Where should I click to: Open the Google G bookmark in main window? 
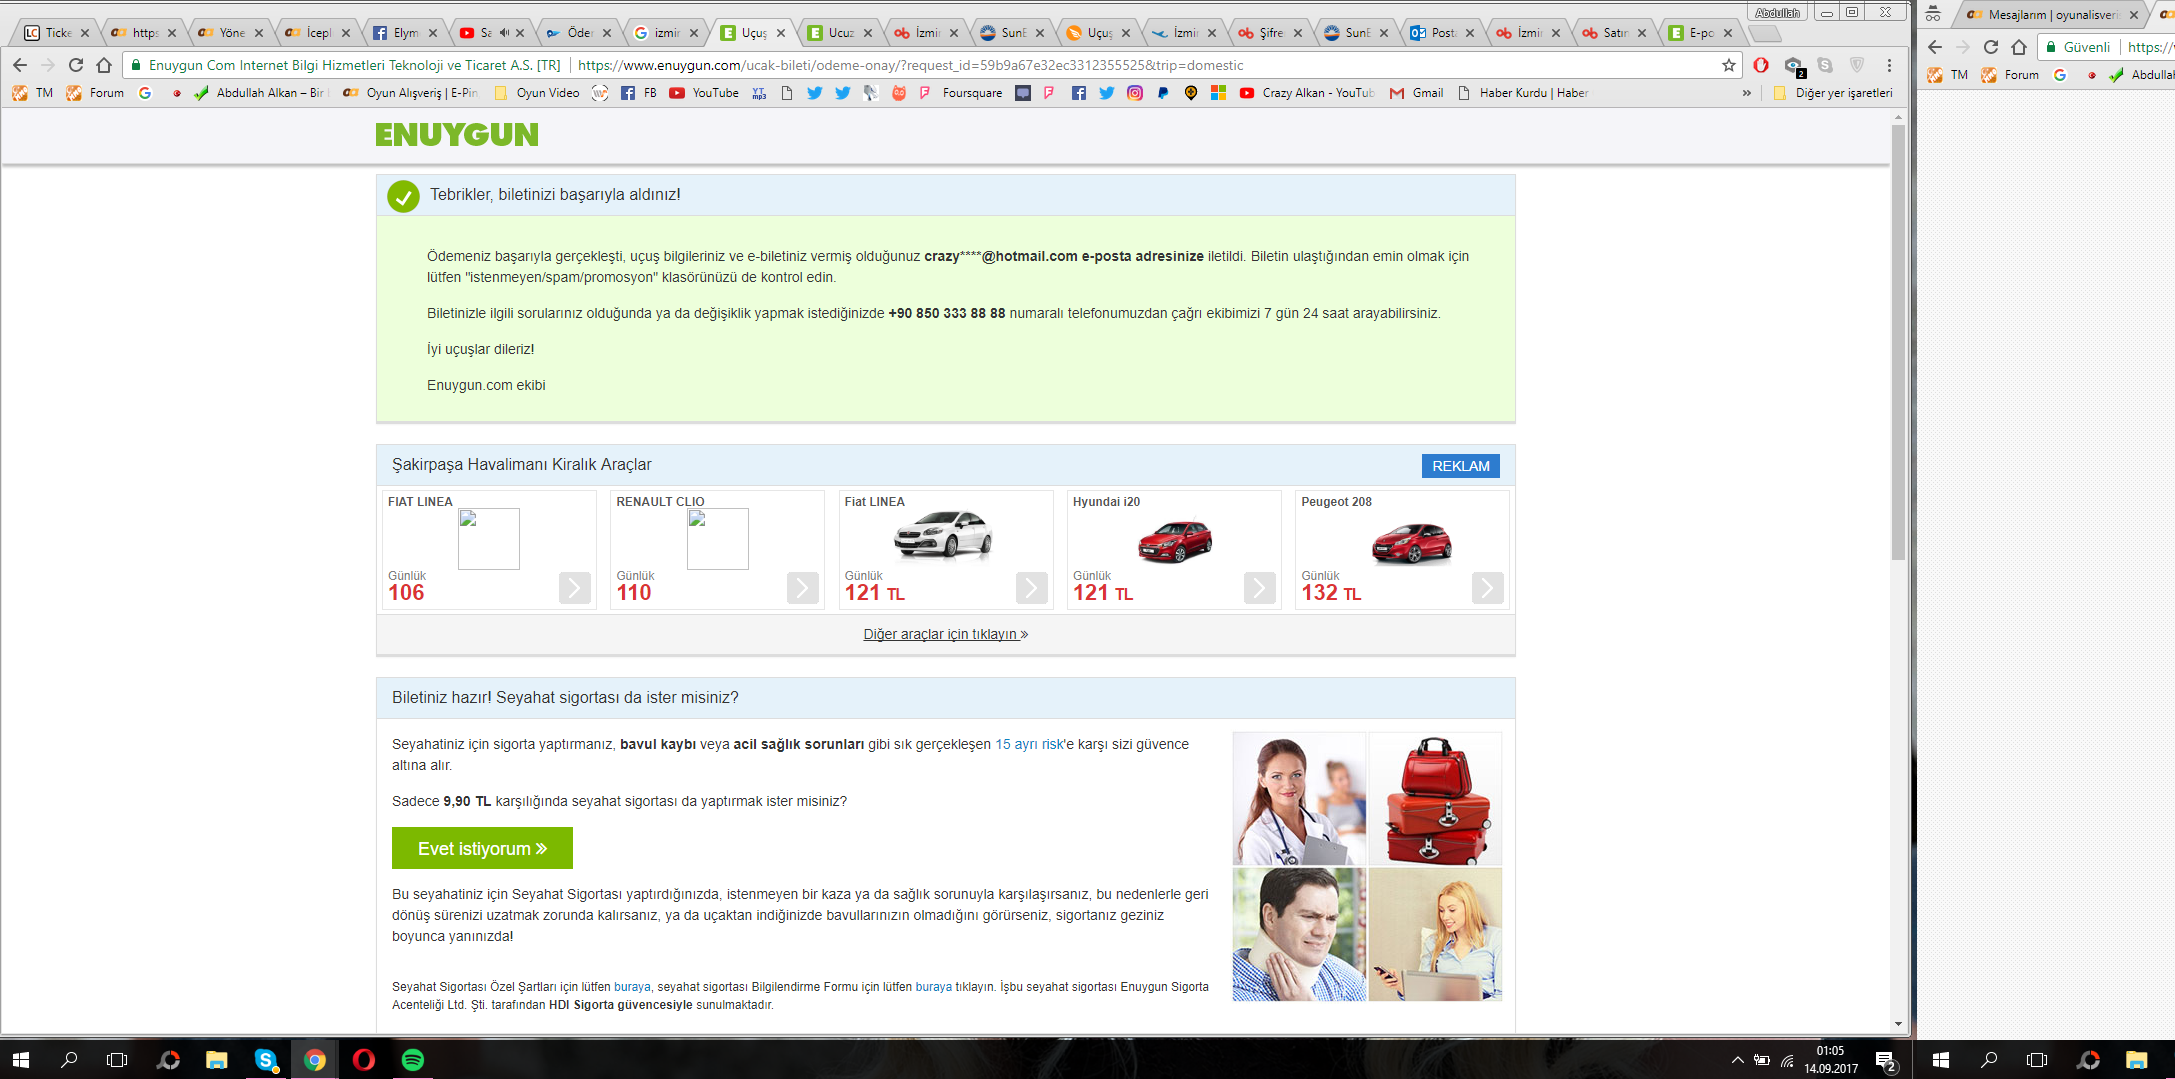[x=145, y=93]
